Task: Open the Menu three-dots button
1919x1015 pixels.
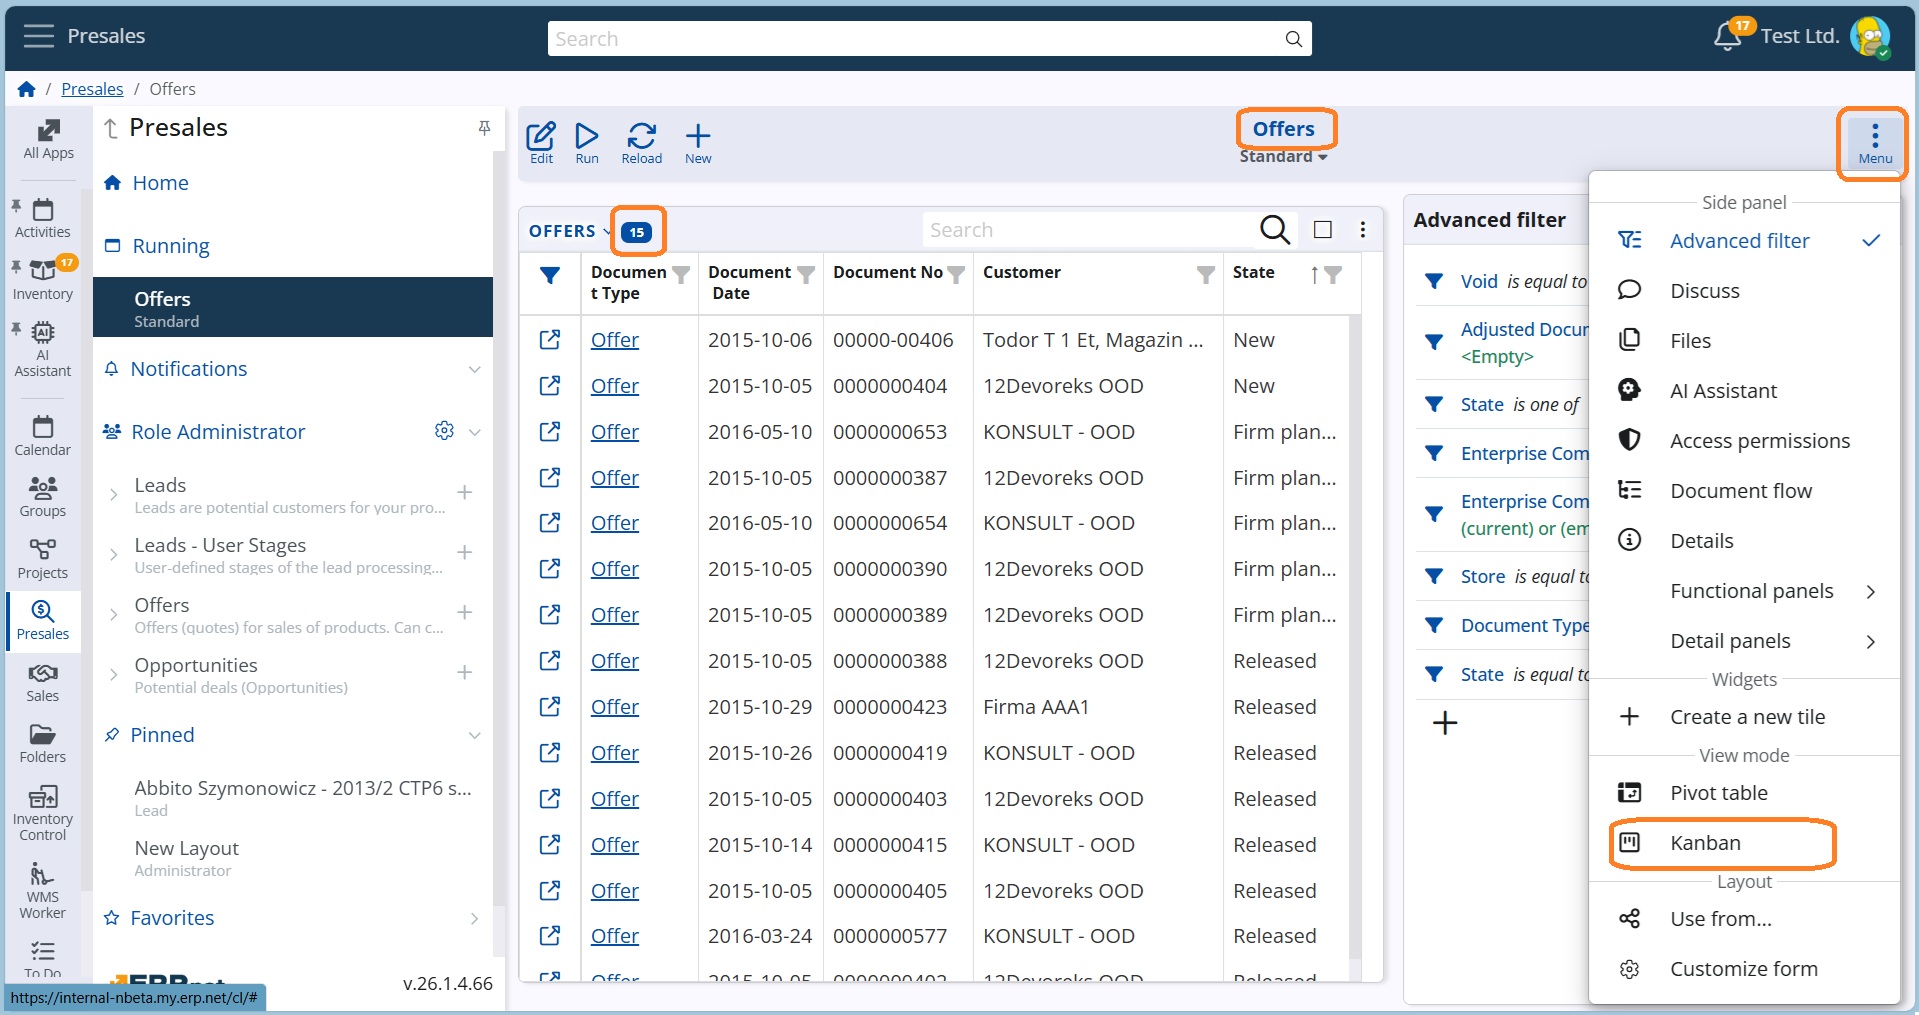Action: click(x=1875, y=144)
